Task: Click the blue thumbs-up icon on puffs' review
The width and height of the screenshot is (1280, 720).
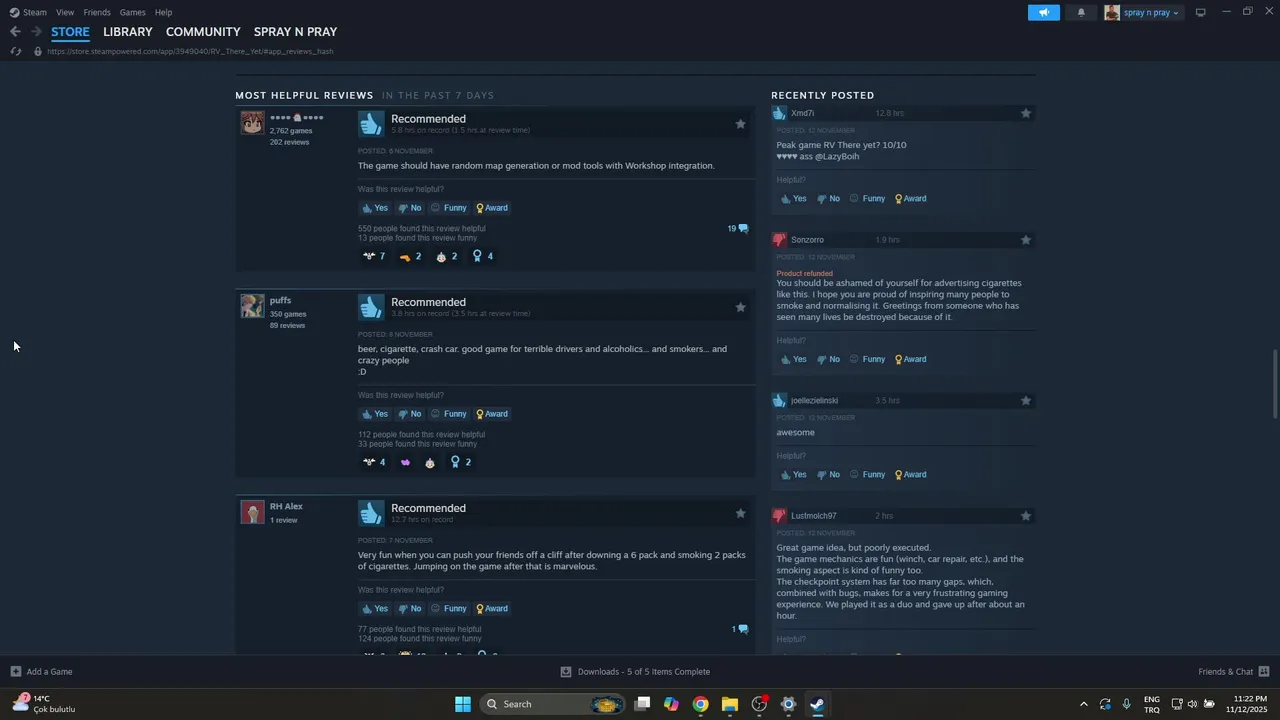Action: tap(371, 307)
